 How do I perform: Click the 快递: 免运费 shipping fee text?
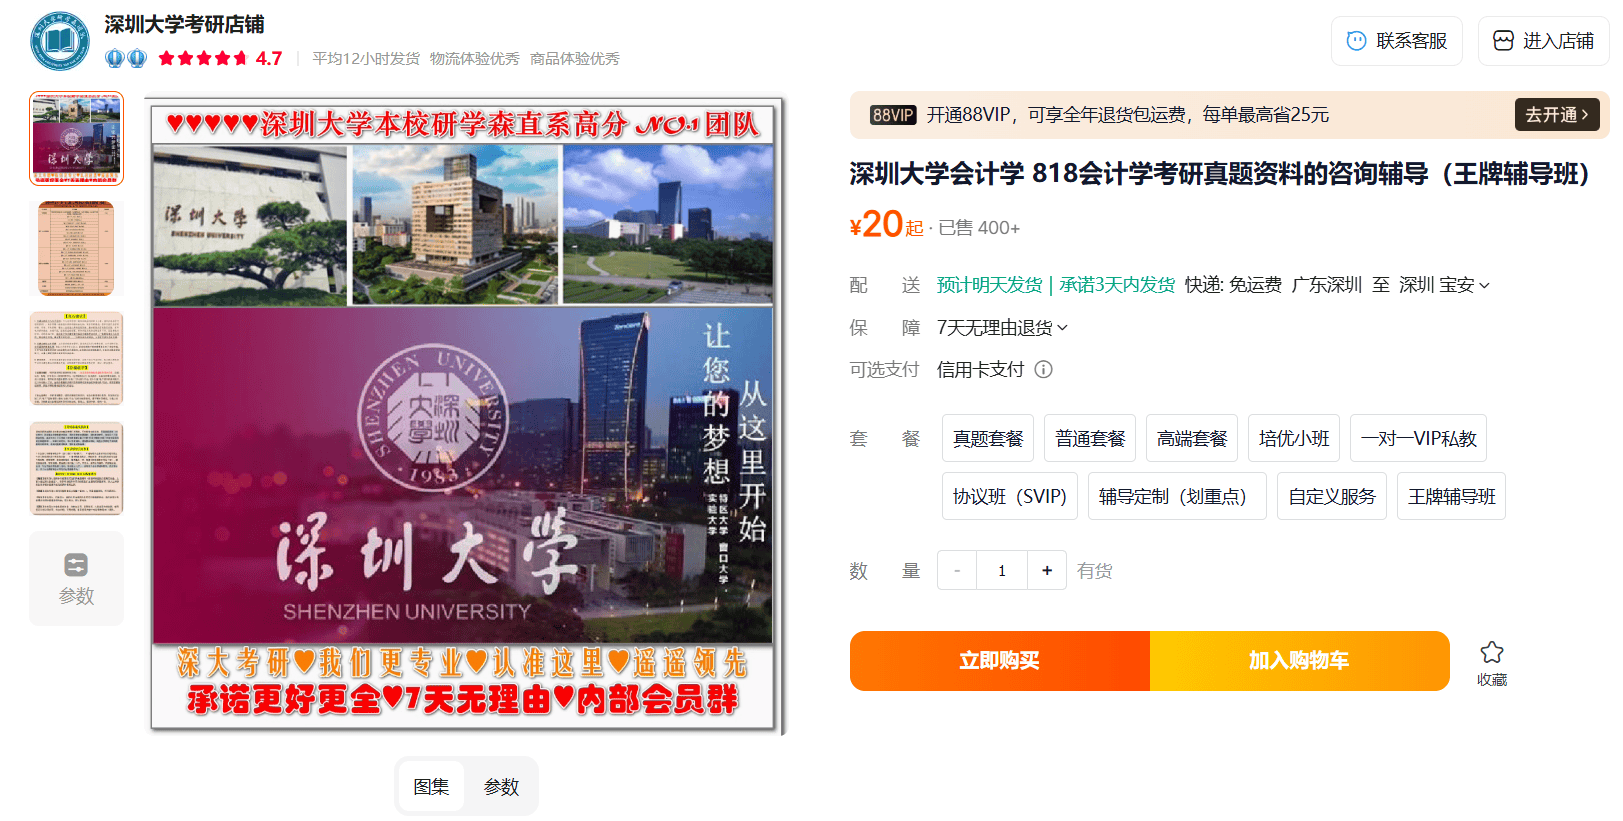[1233, 285]
